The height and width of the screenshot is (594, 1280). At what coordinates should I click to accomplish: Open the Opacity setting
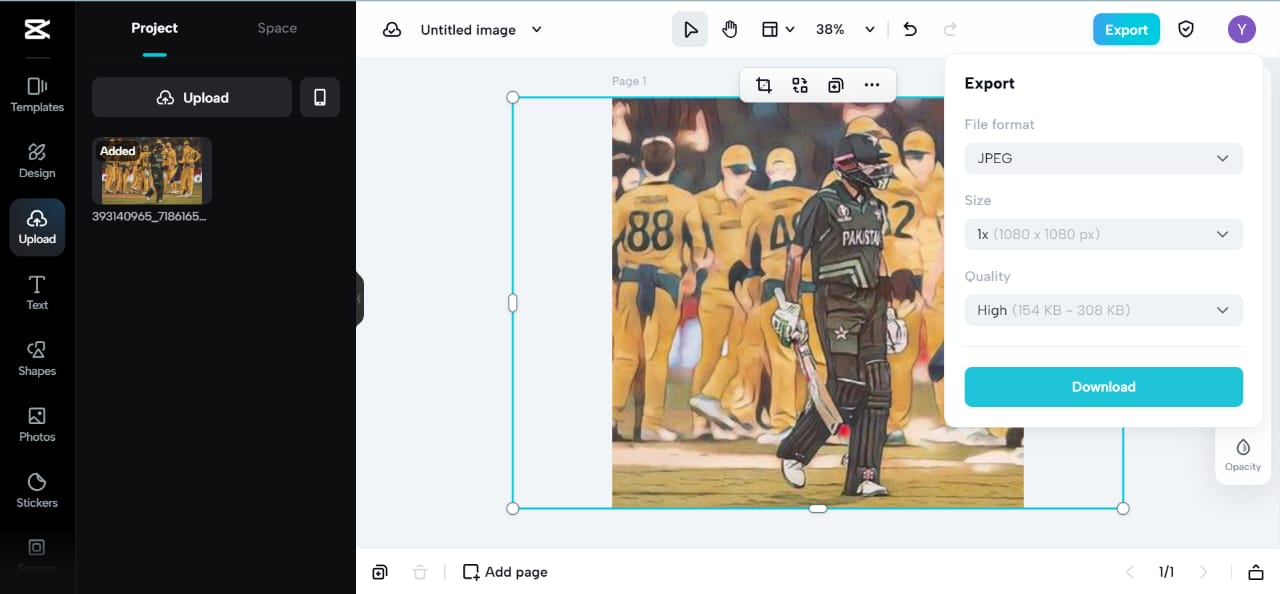coord(1243,455)
